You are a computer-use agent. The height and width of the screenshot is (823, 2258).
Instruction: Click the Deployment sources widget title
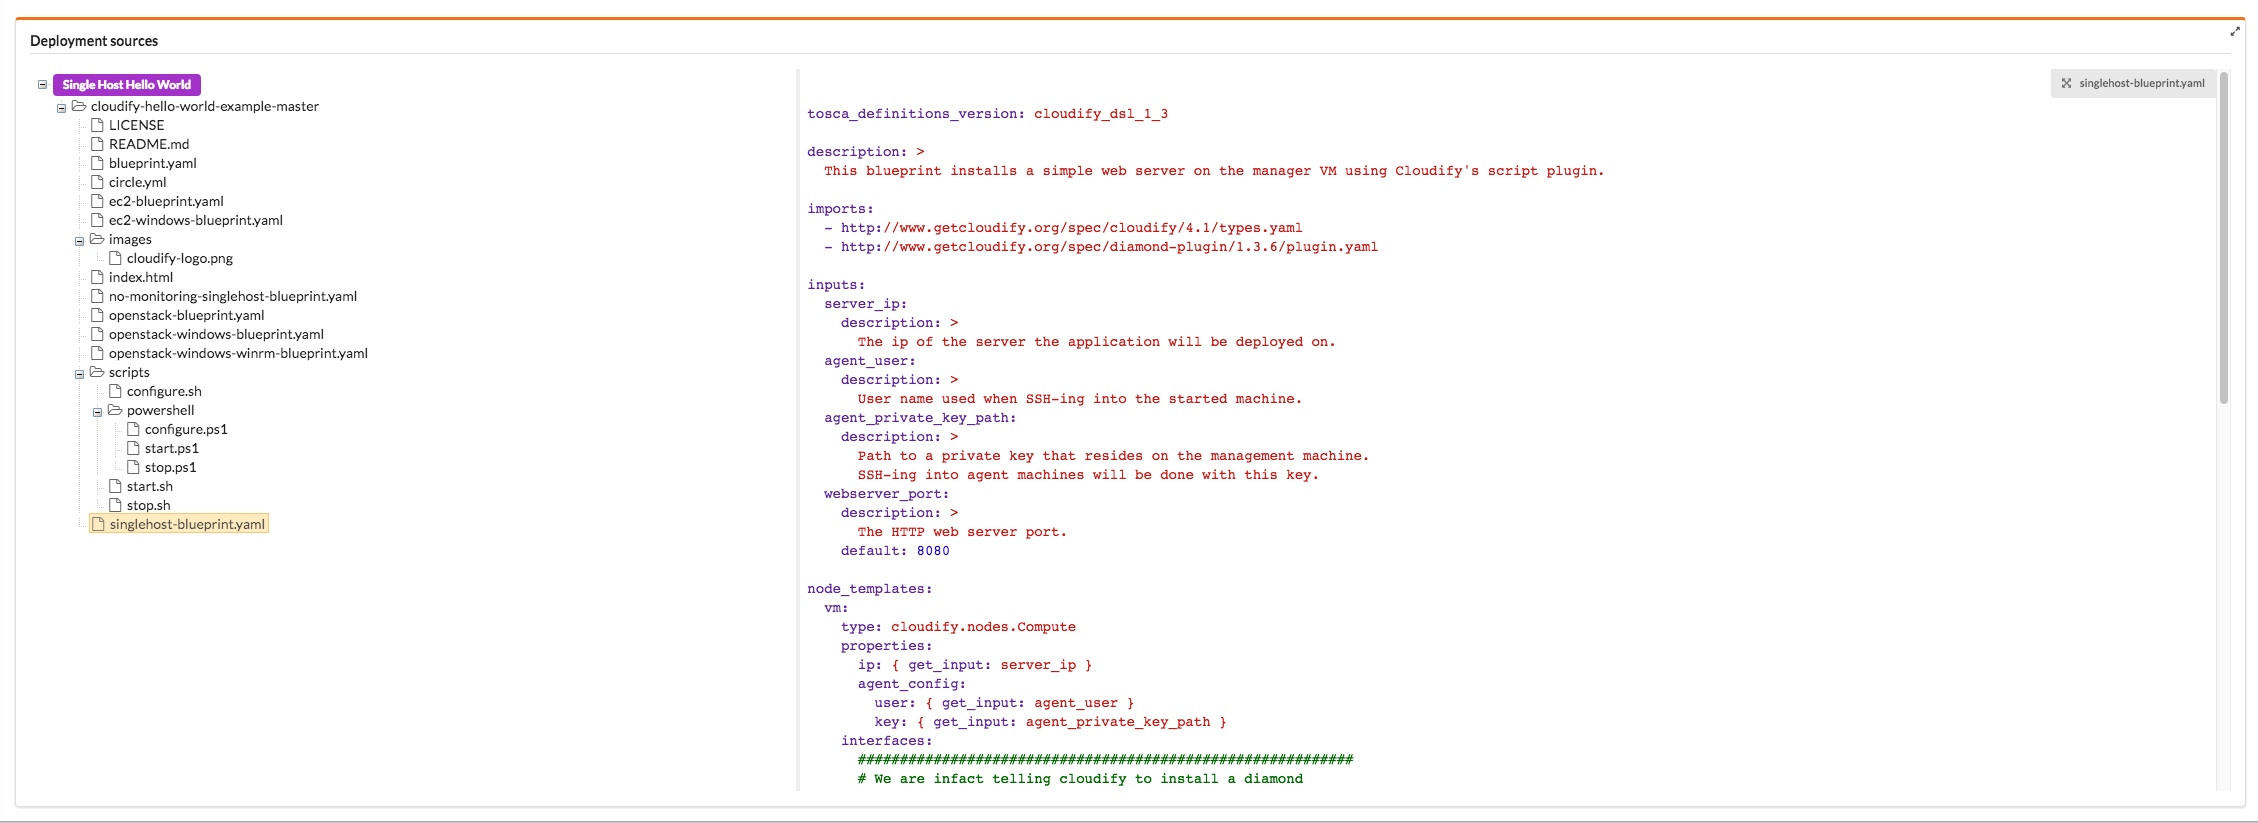[x=94, y=41]
